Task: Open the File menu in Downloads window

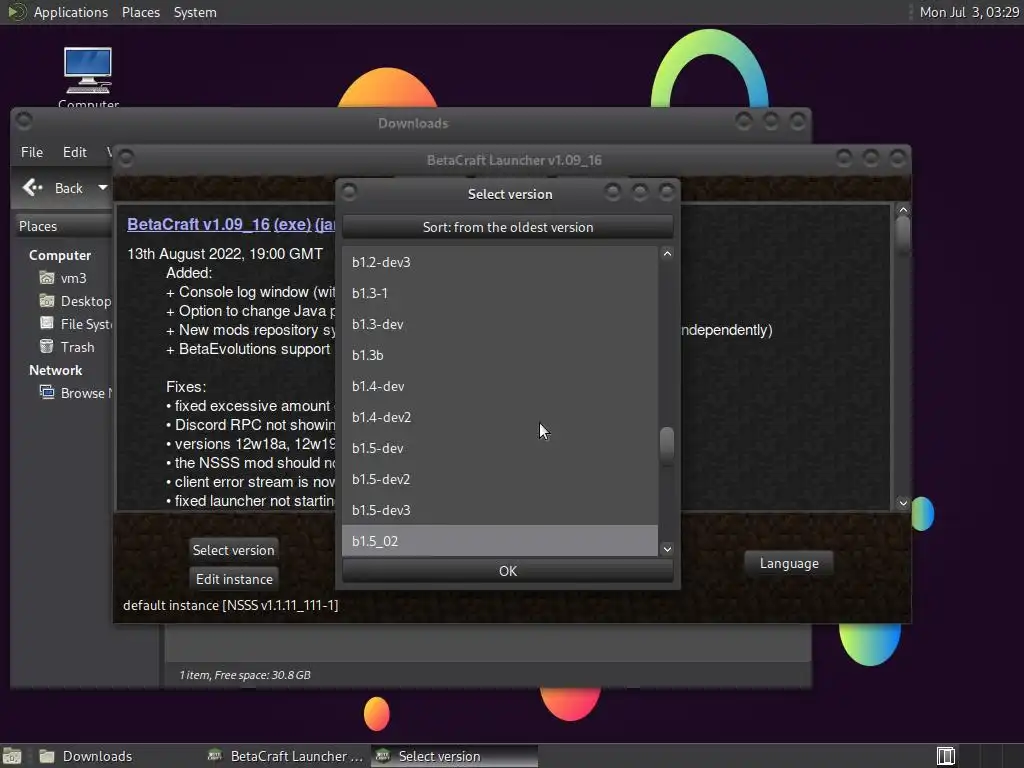Action: point(32,152)
